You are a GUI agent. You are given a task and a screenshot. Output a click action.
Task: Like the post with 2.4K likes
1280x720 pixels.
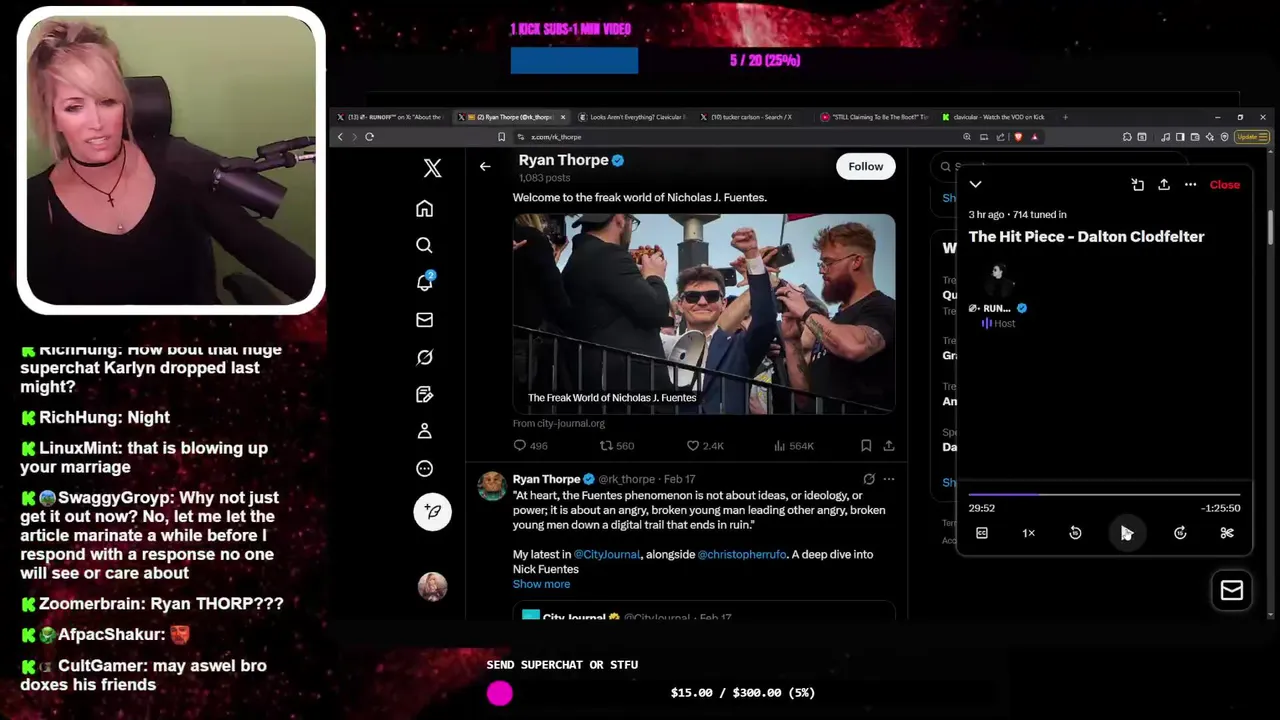click(x=705, y=446)
